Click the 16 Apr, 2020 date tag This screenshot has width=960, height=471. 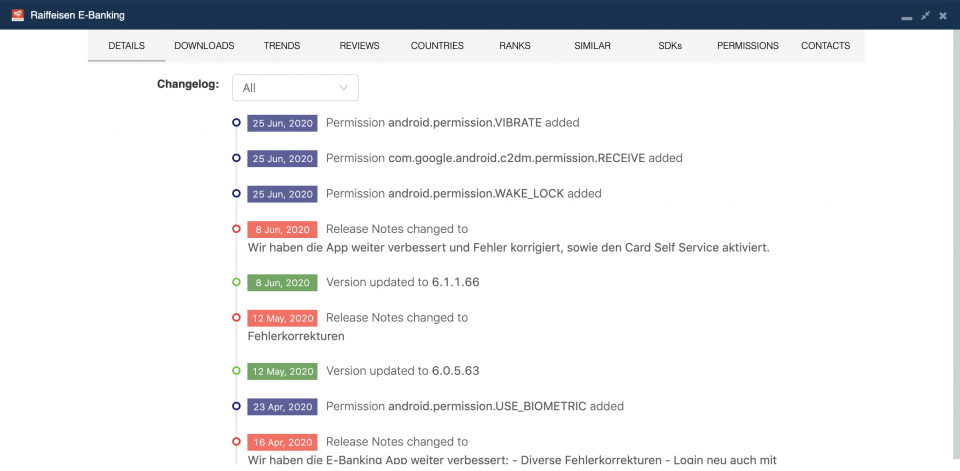coord(282,442)
